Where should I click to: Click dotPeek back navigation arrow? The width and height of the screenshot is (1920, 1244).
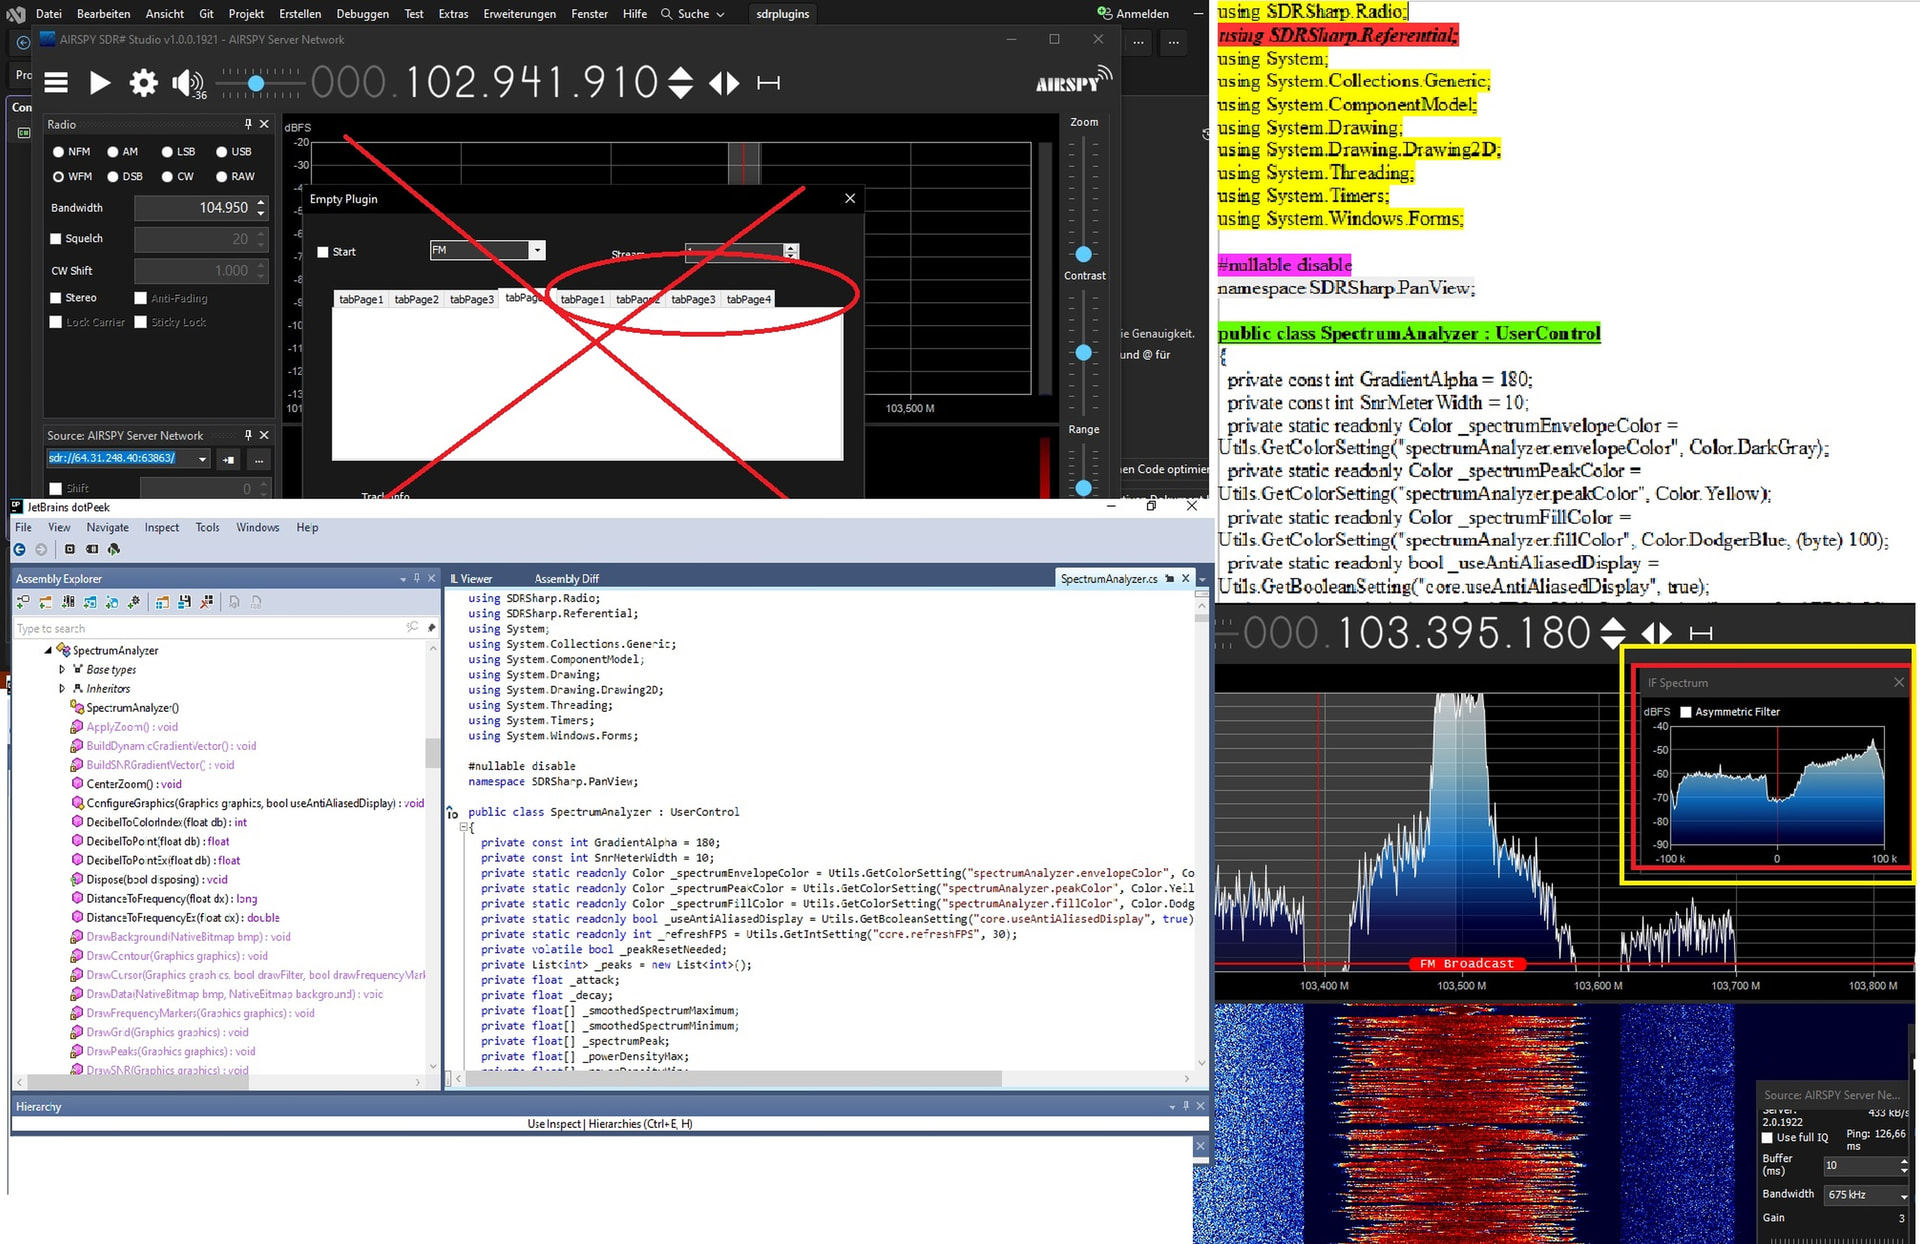coord(19,549)
